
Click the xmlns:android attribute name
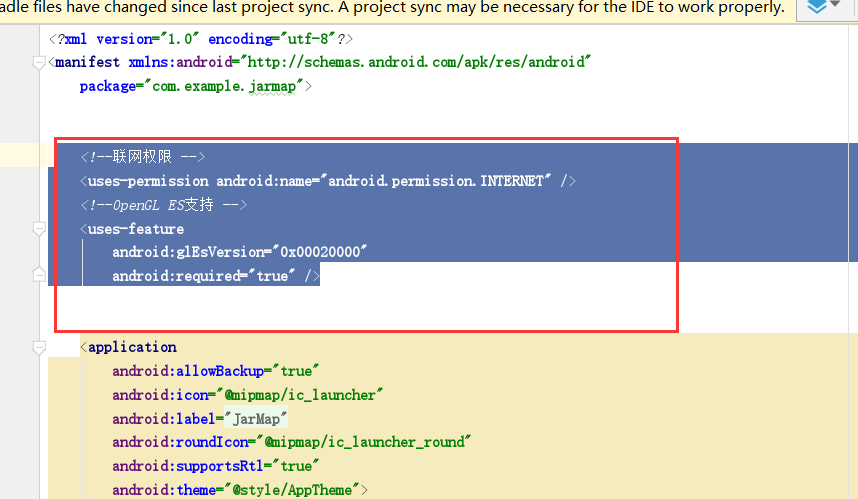click(x=181, y=62)
